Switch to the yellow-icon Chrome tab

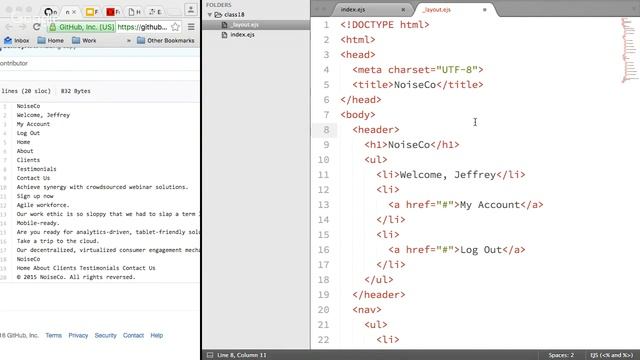click(92, 12)
